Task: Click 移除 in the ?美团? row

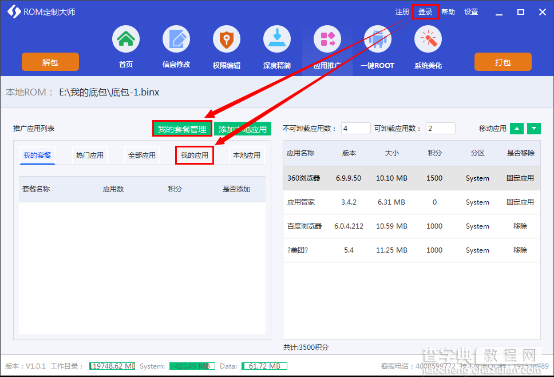Action: coord(520,250)
